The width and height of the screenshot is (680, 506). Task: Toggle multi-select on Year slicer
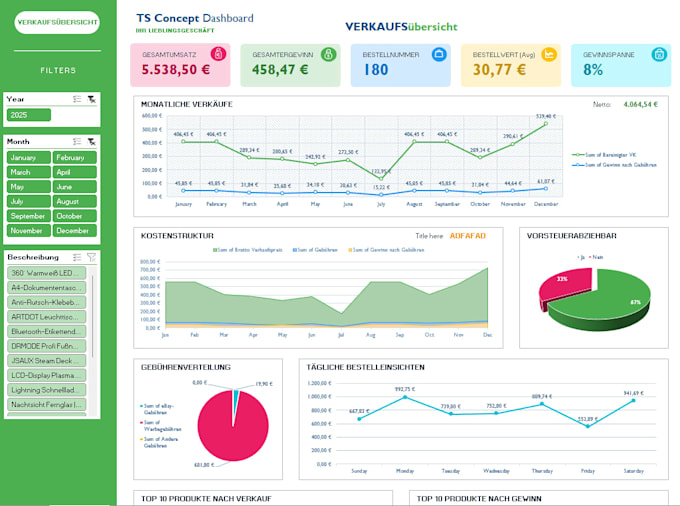[x=77, y=99]
